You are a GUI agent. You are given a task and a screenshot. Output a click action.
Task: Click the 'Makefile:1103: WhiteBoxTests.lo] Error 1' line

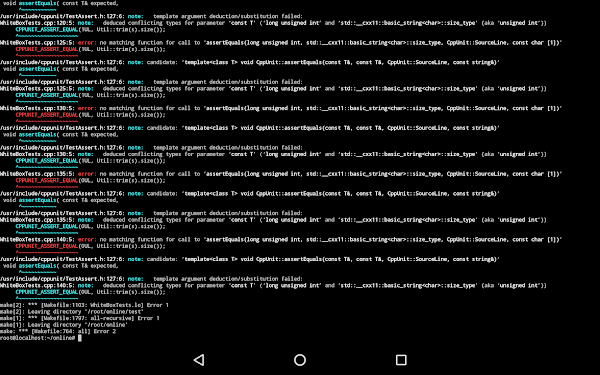[84, 305]
